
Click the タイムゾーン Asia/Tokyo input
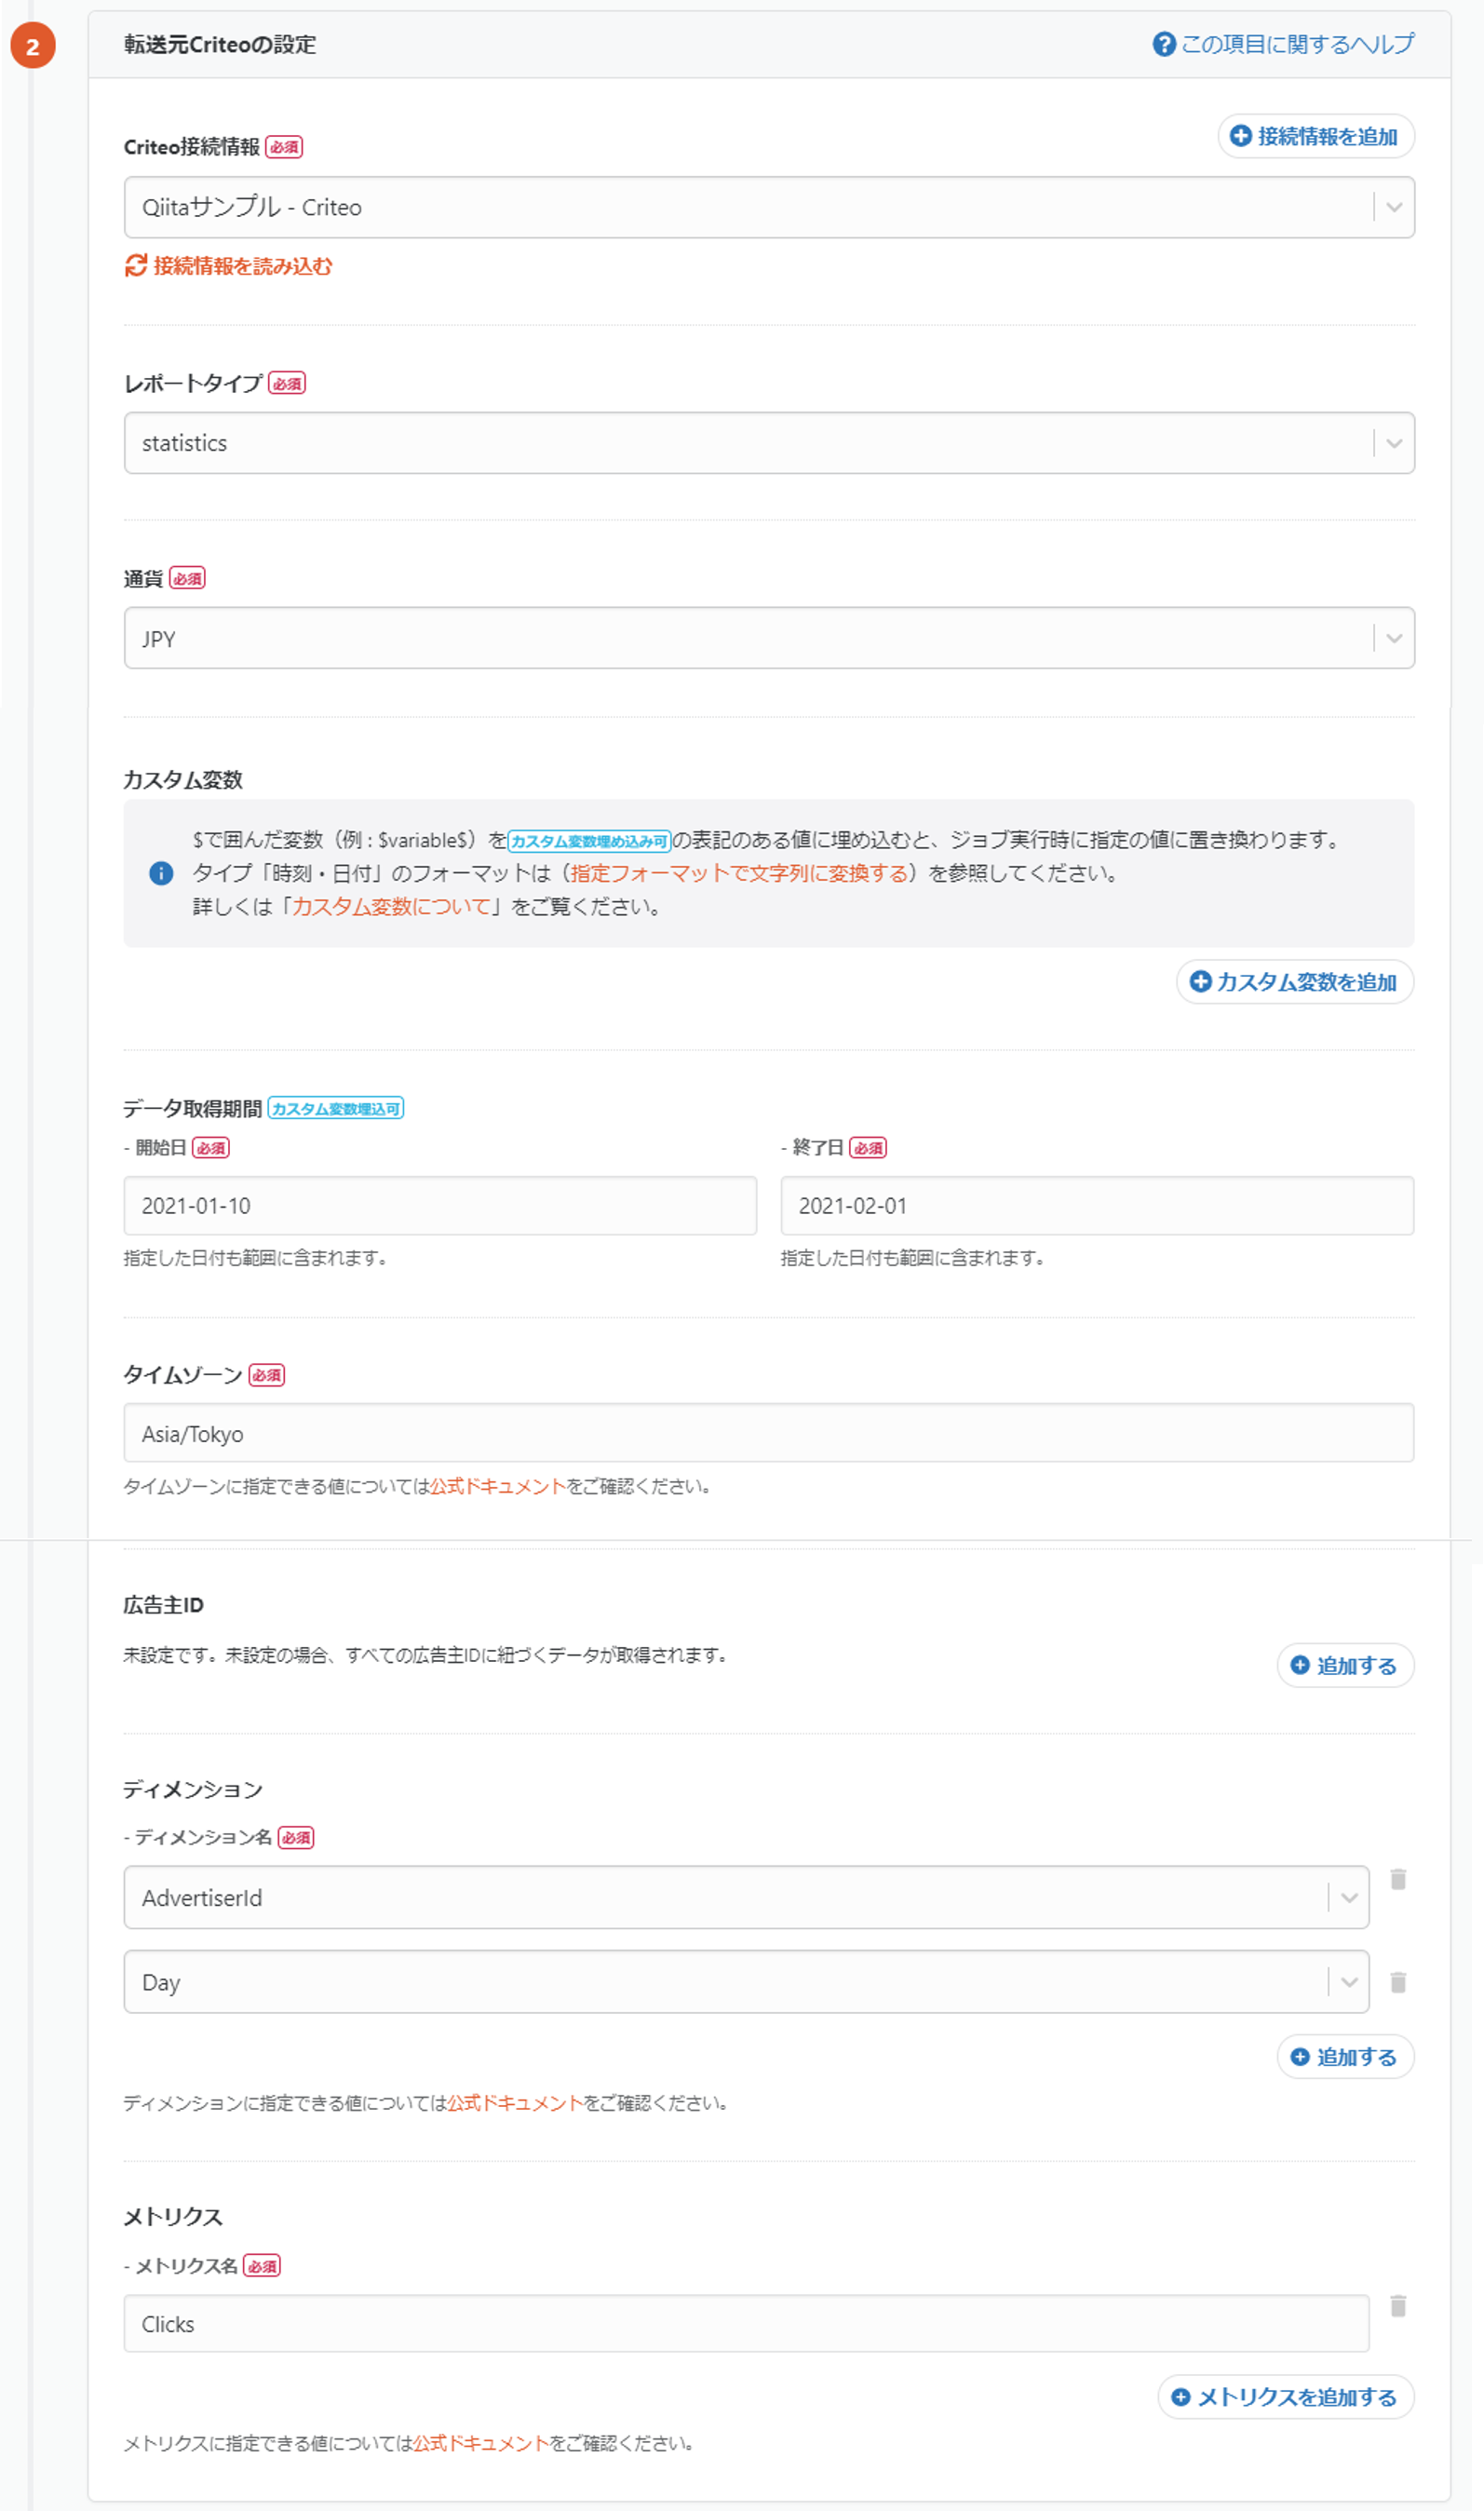(x=768, y=1433)
